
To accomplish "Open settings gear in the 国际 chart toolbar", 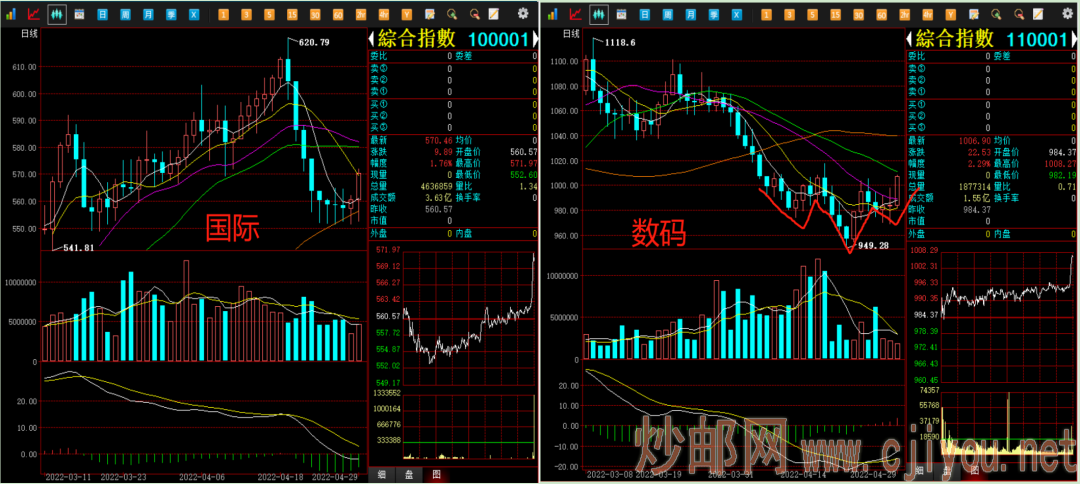I will point(523,14).
